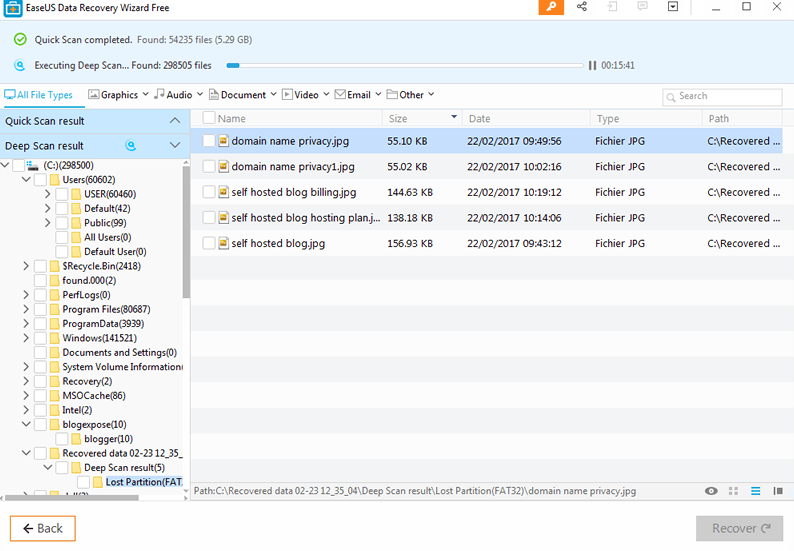Sort by Type column header
Image resolution: width=794 pixels, height=551 pixels.
point(646,119)
